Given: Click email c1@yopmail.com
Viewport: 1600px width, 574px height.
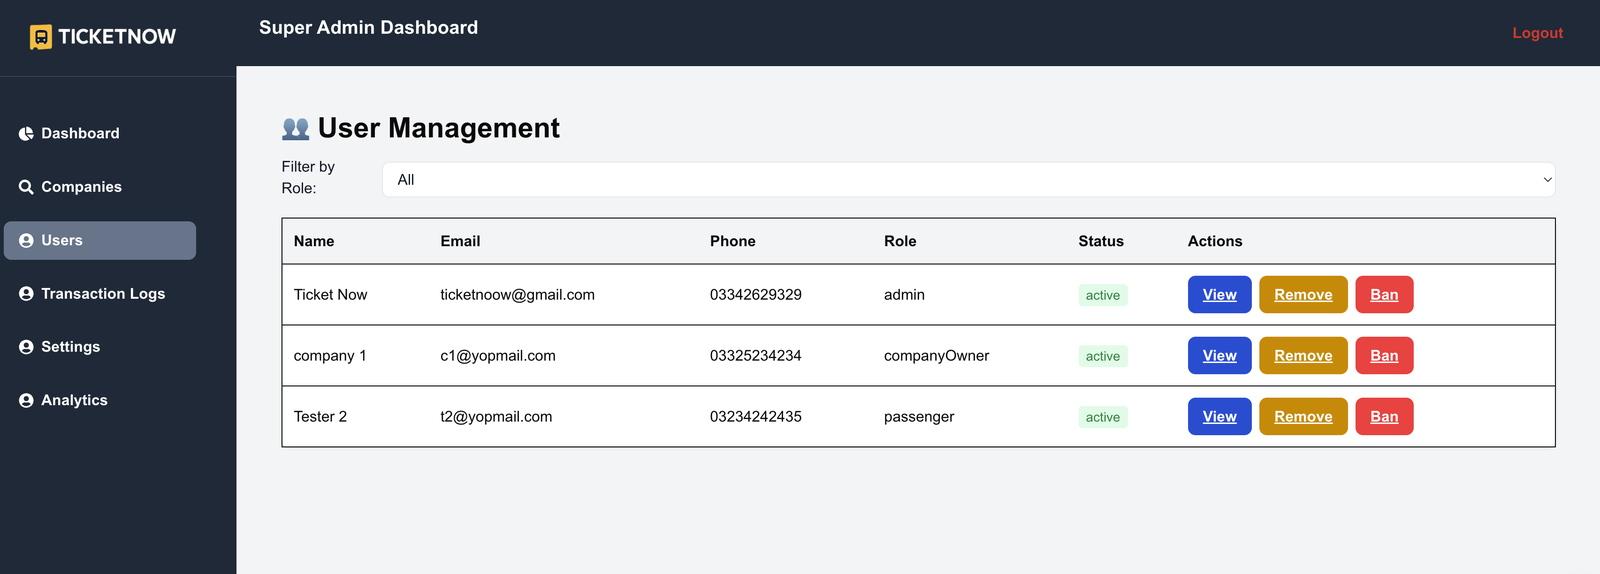Looking at the screenshot, I should click(498, 356).
